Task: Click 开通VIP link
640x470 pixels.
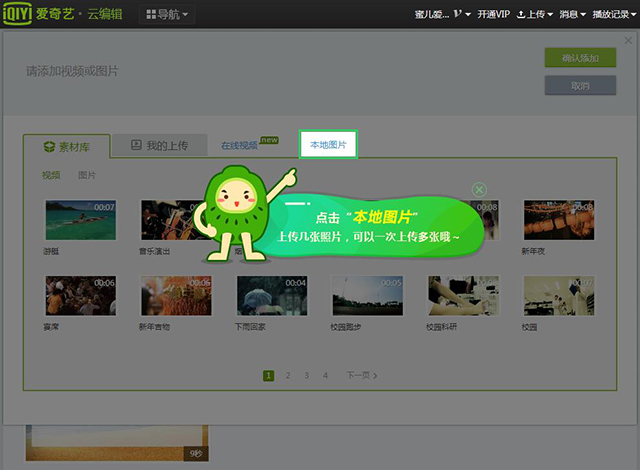Action: point(493,14)
